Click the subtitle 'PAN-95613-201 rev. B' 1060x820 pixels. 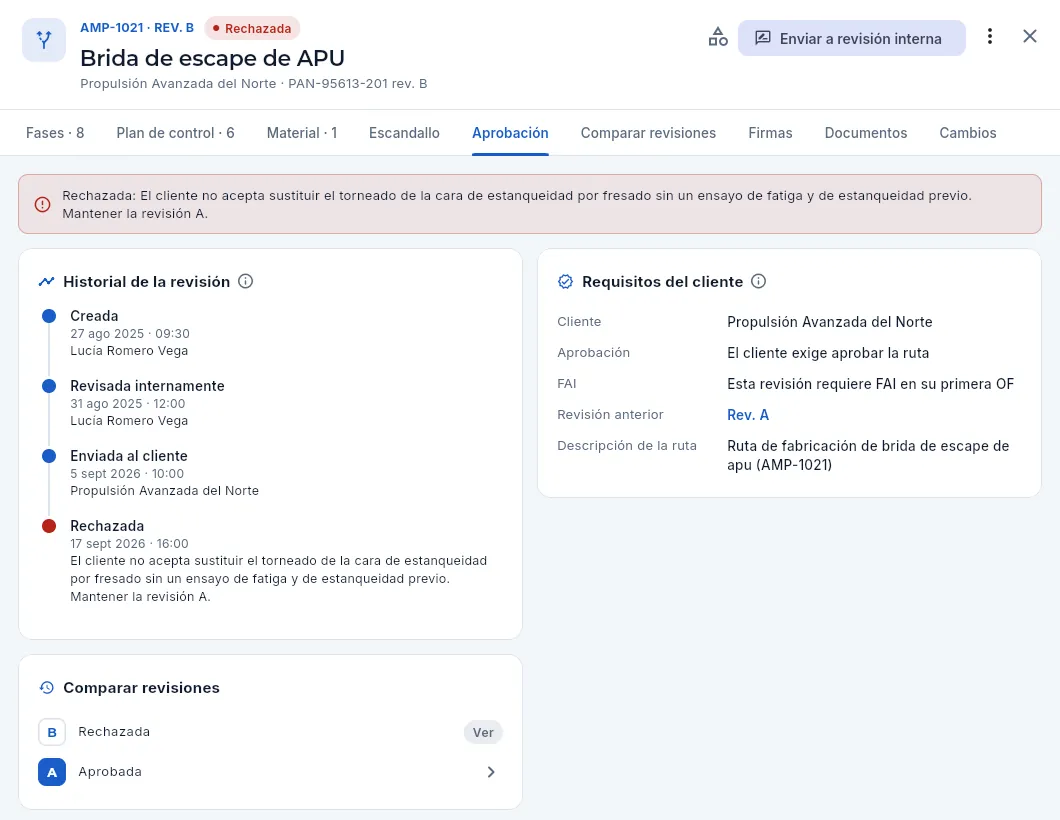click(x=358, y=84)
